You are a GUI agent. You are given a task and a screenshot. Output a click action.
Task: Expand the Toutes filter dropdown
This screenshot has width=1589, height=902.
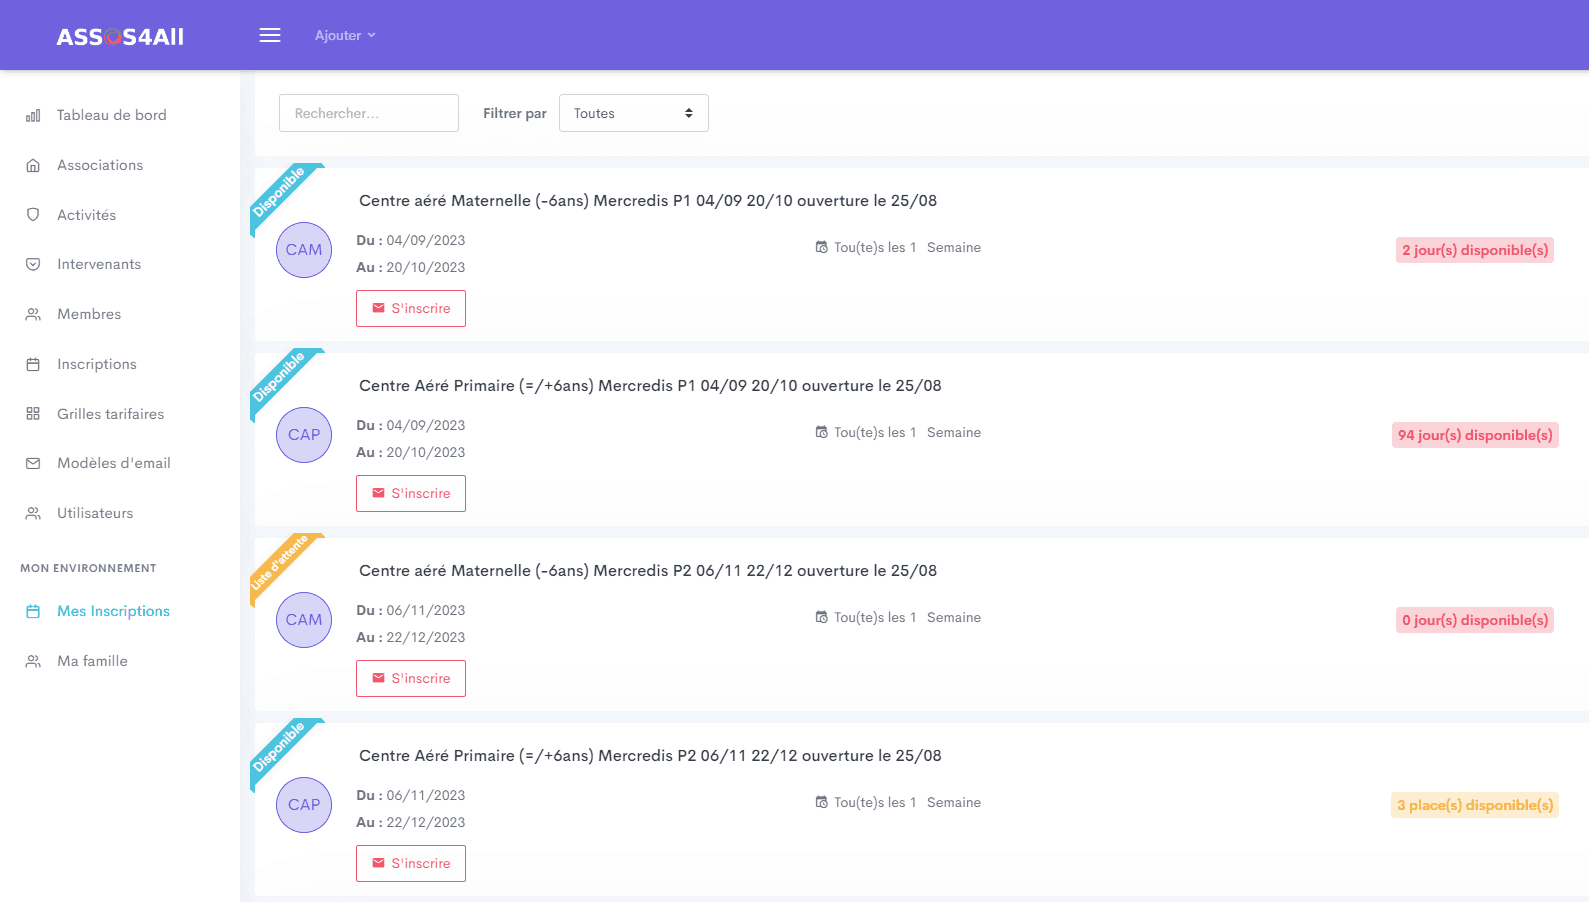click(633, 113)
